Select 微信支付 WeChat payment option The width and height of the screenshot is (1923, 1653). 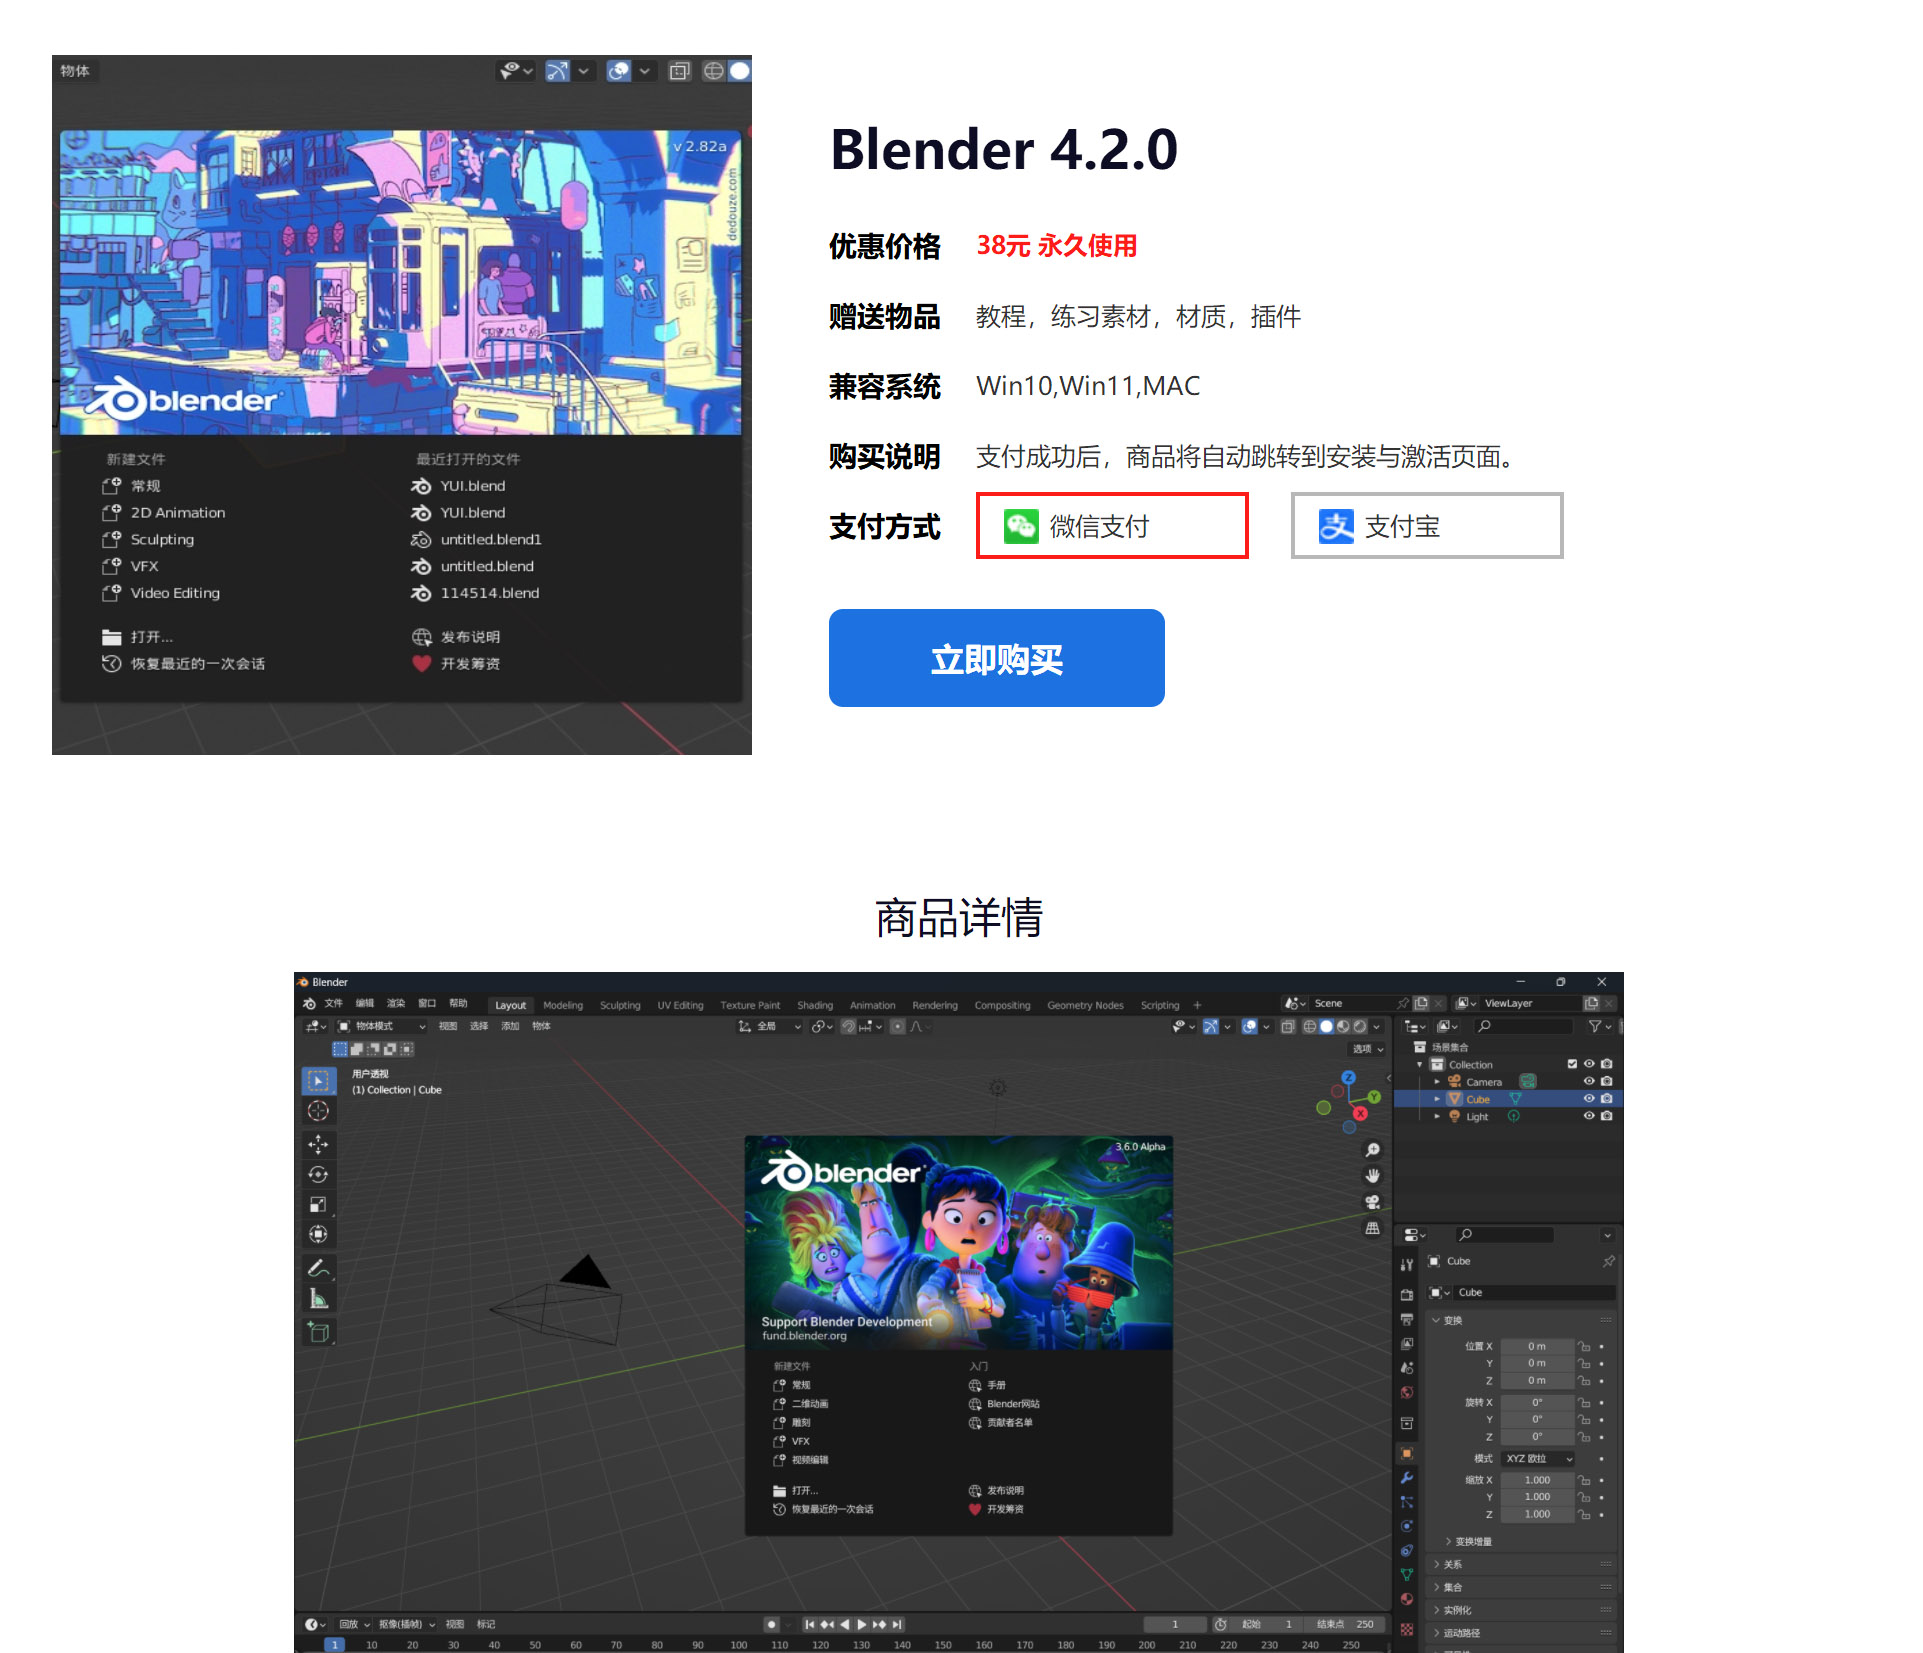tap(1112, 526)
